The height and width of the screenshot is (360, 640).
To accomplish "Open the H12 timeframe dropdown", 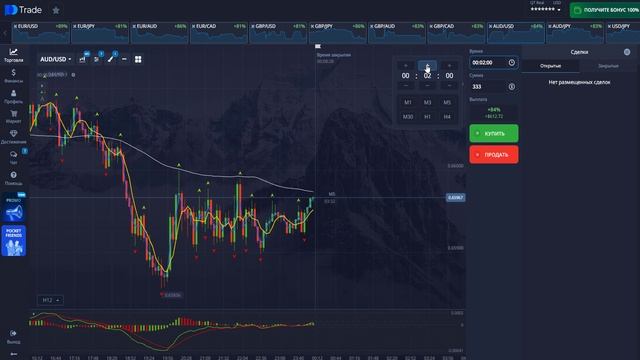I will [x=50, y=300].
